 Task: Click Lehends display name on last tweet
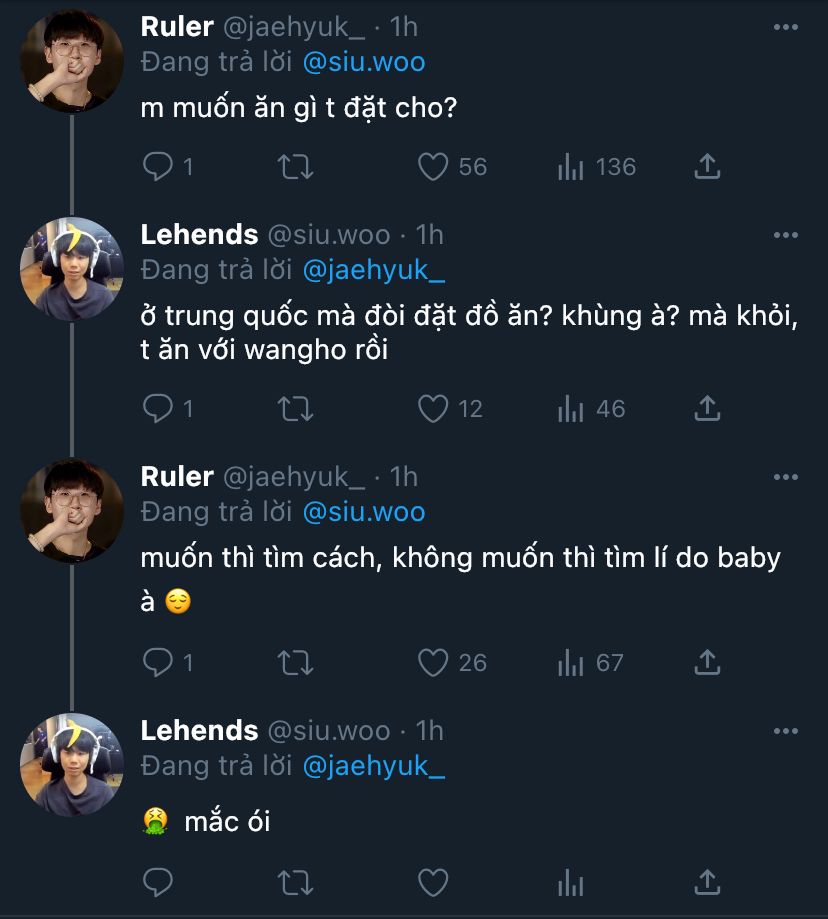199,731
